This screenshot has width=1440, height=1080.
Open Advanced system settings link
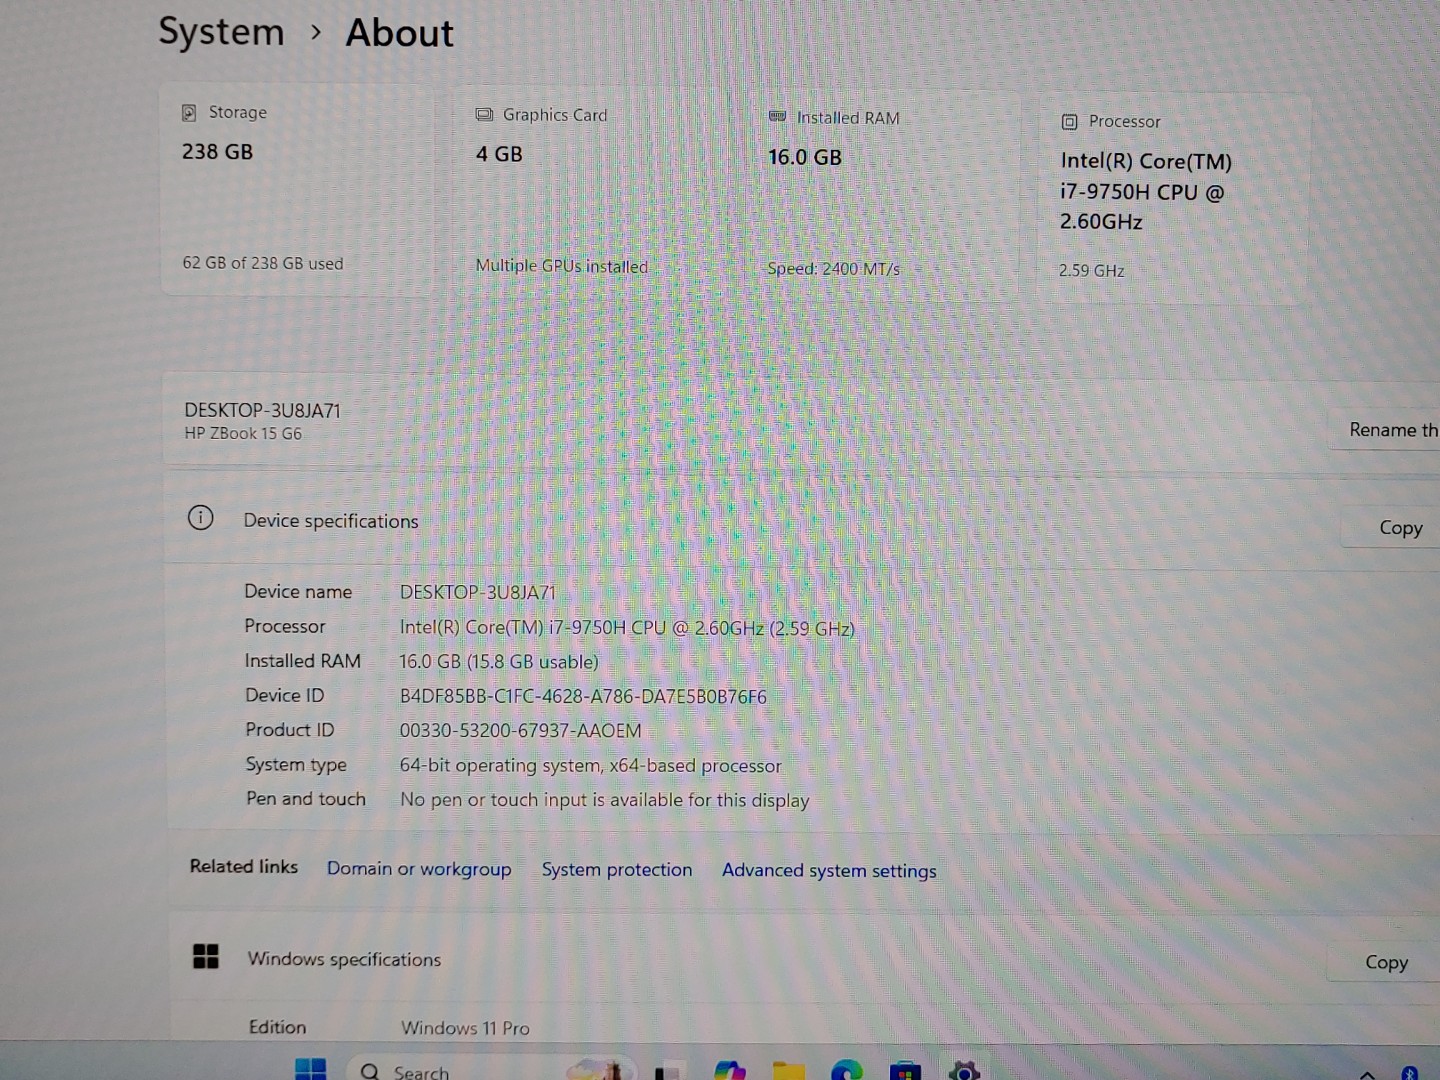pyautogui.click(x=829, y=871)
